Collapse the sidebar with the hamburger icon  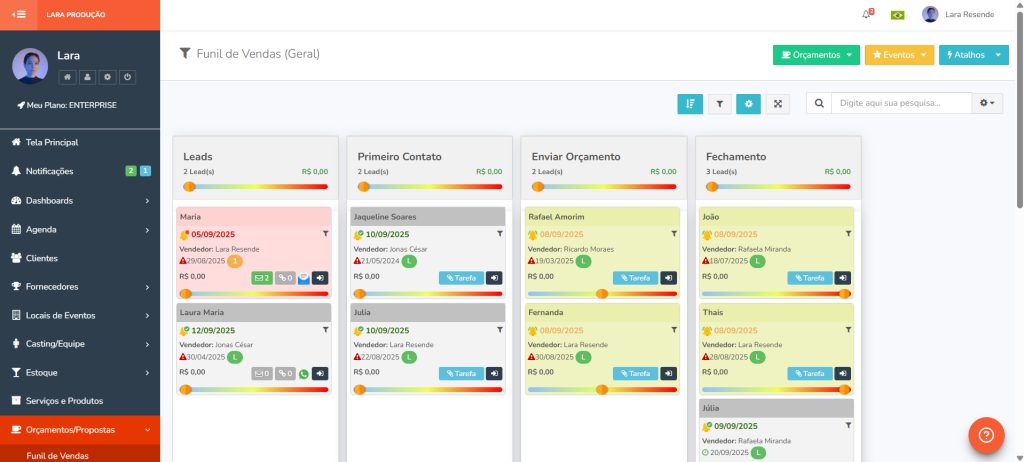[18, 14]
